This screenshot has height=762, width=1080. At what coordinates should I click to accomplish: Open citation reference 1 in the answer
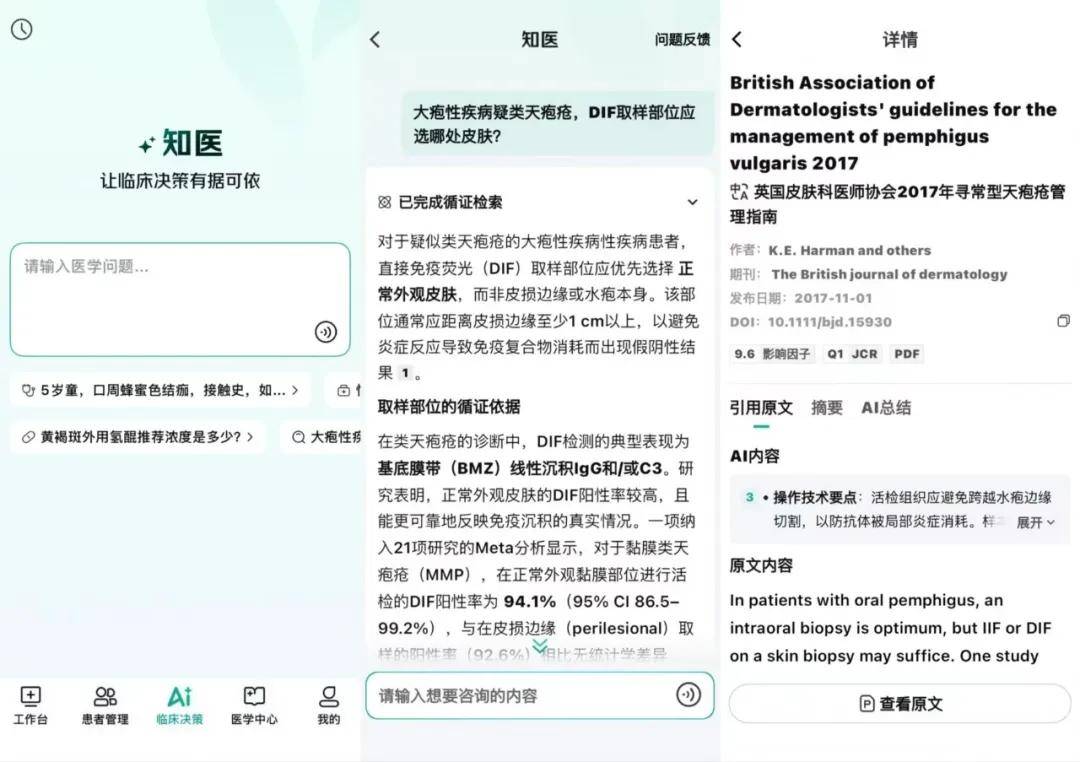[406, 373]
